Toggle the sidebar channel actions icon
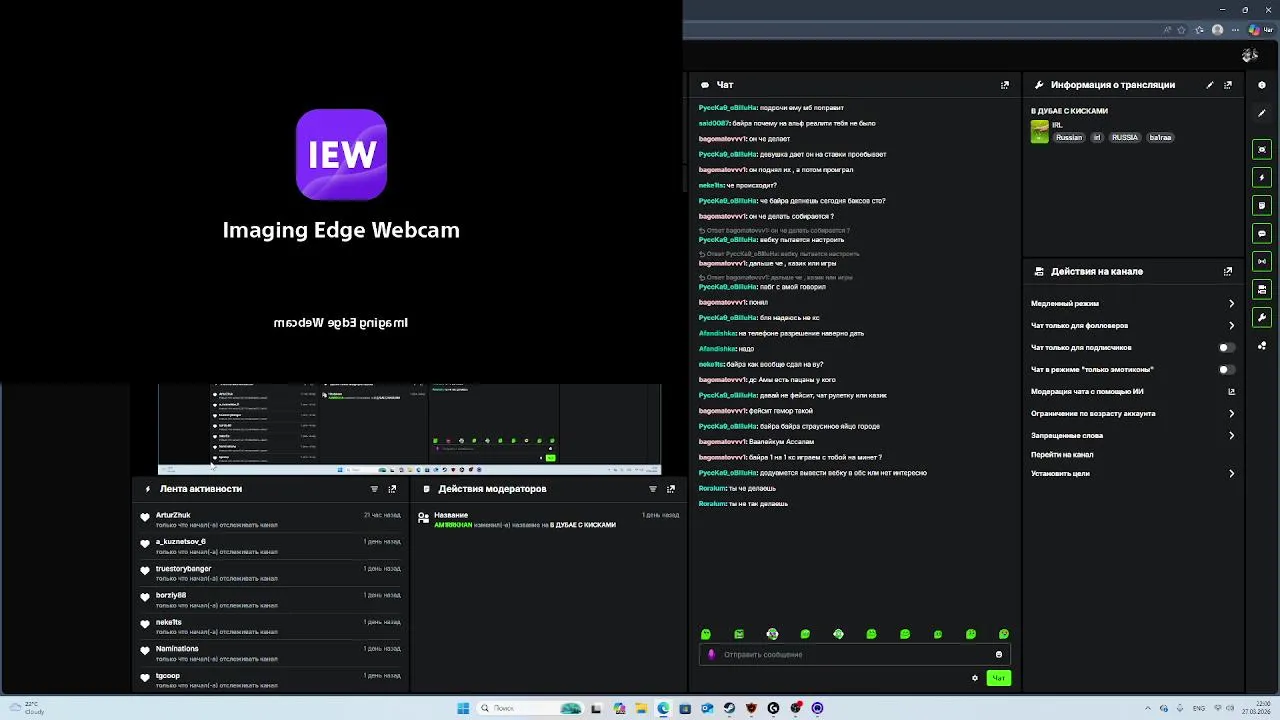The height and width of the screenshot is (720, 1280). tap(1262, 289)
